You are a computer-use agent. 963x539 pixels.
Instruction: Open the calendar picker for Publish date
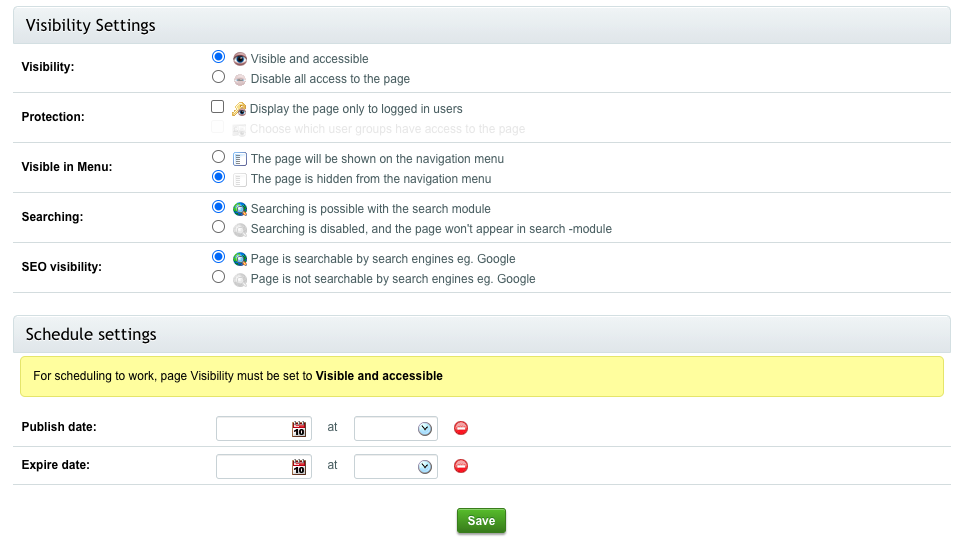298,429
